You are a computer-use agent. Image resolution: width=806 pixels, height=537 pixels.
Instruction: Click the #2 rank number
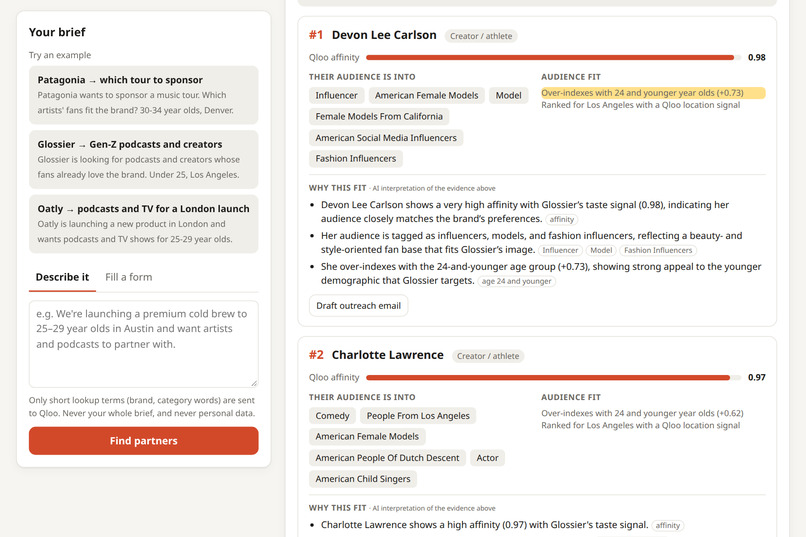coord(316,355)
